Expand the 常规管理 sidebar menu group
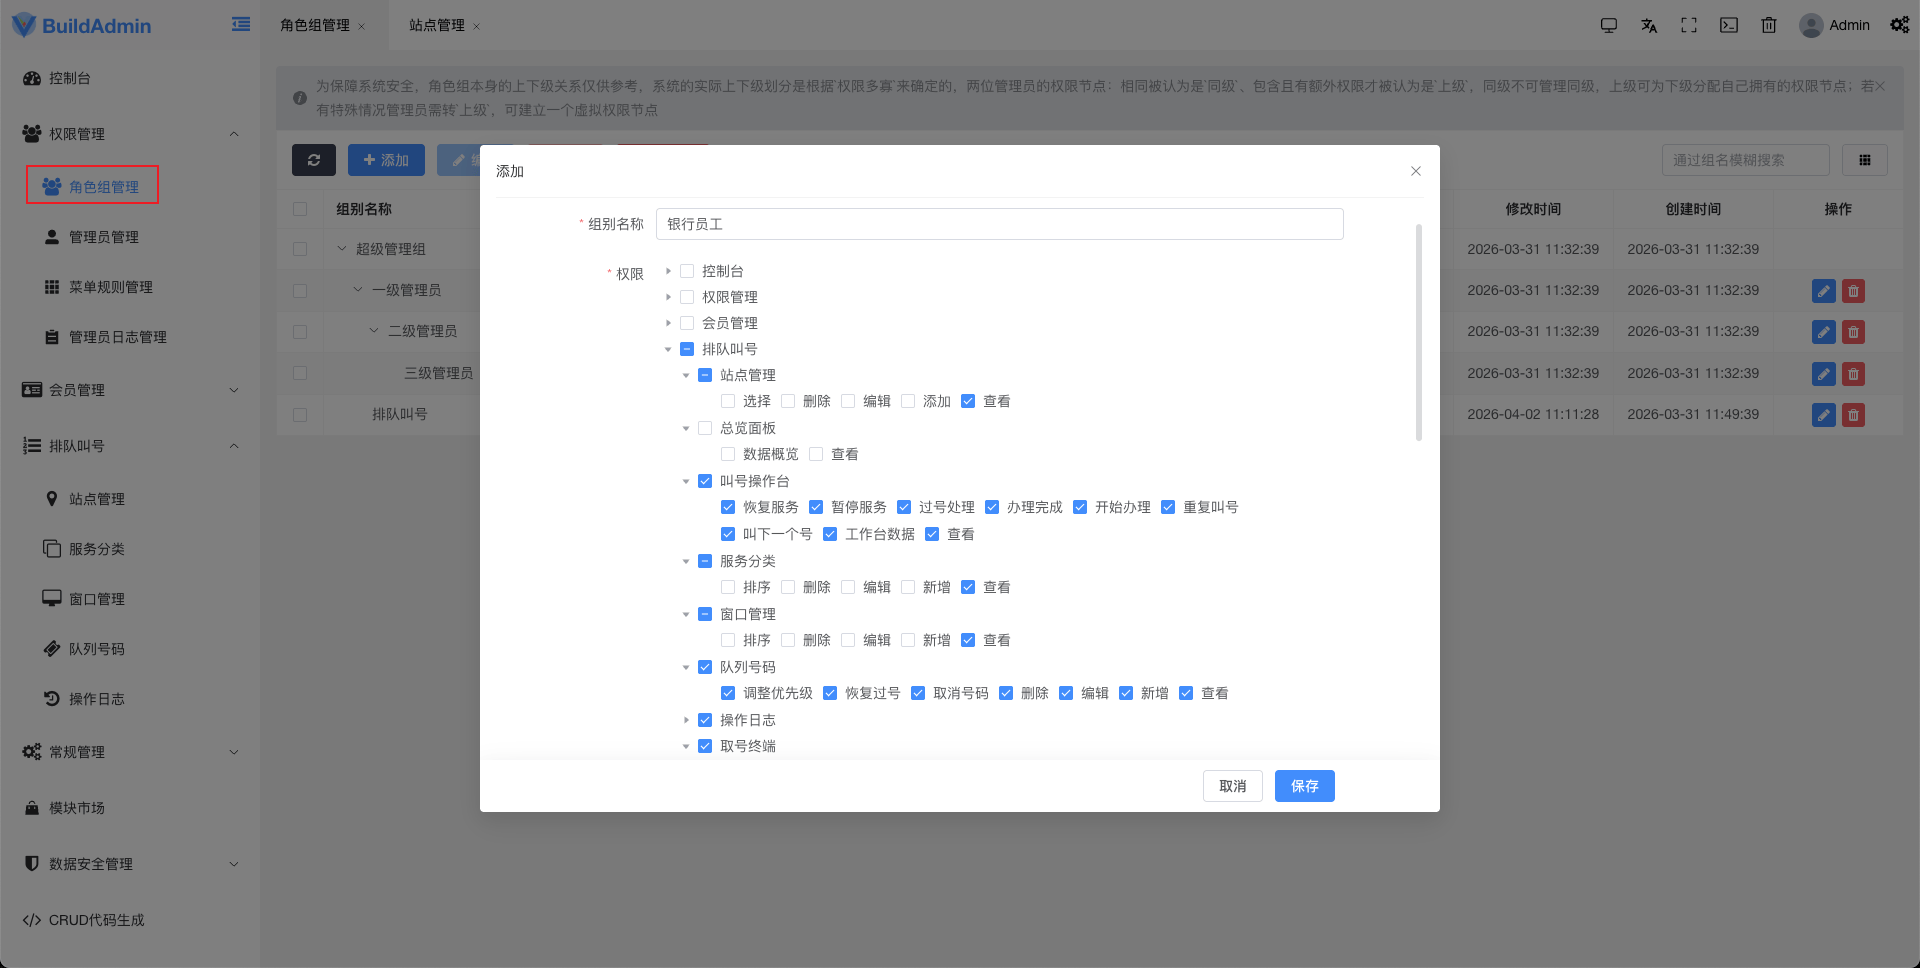The height and width of the screenshot is (968, 1920). click(130, 752)
